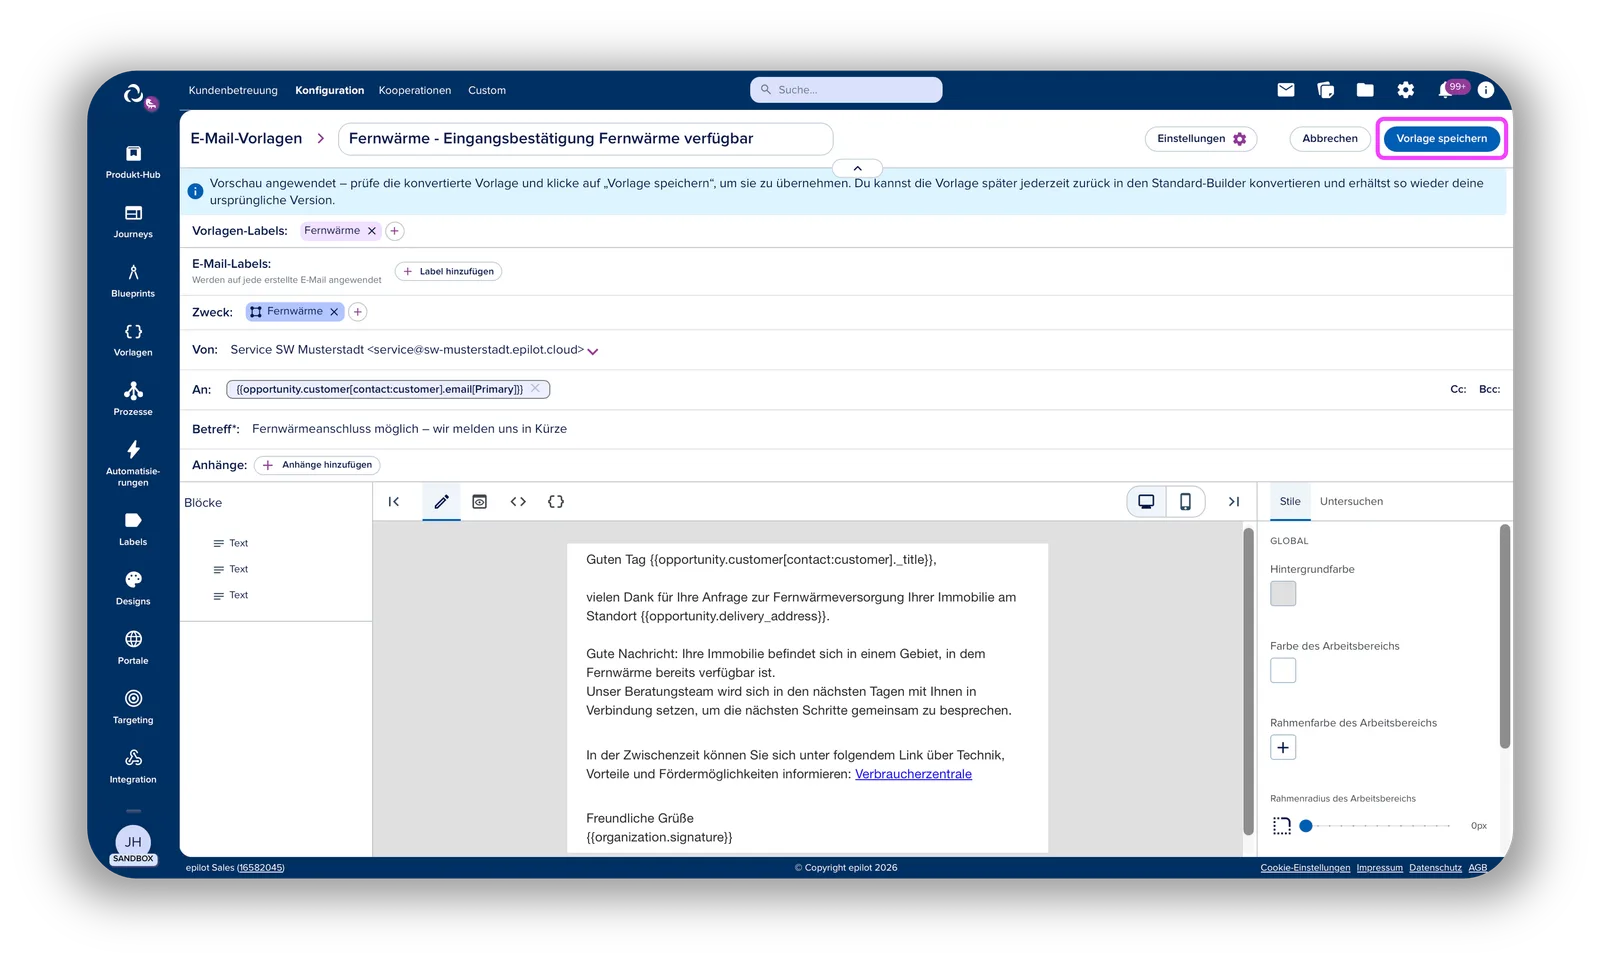This screenshot has height=964, width=1600.
Task: Add Cc recipients
Action: [x=1458, y=389]
